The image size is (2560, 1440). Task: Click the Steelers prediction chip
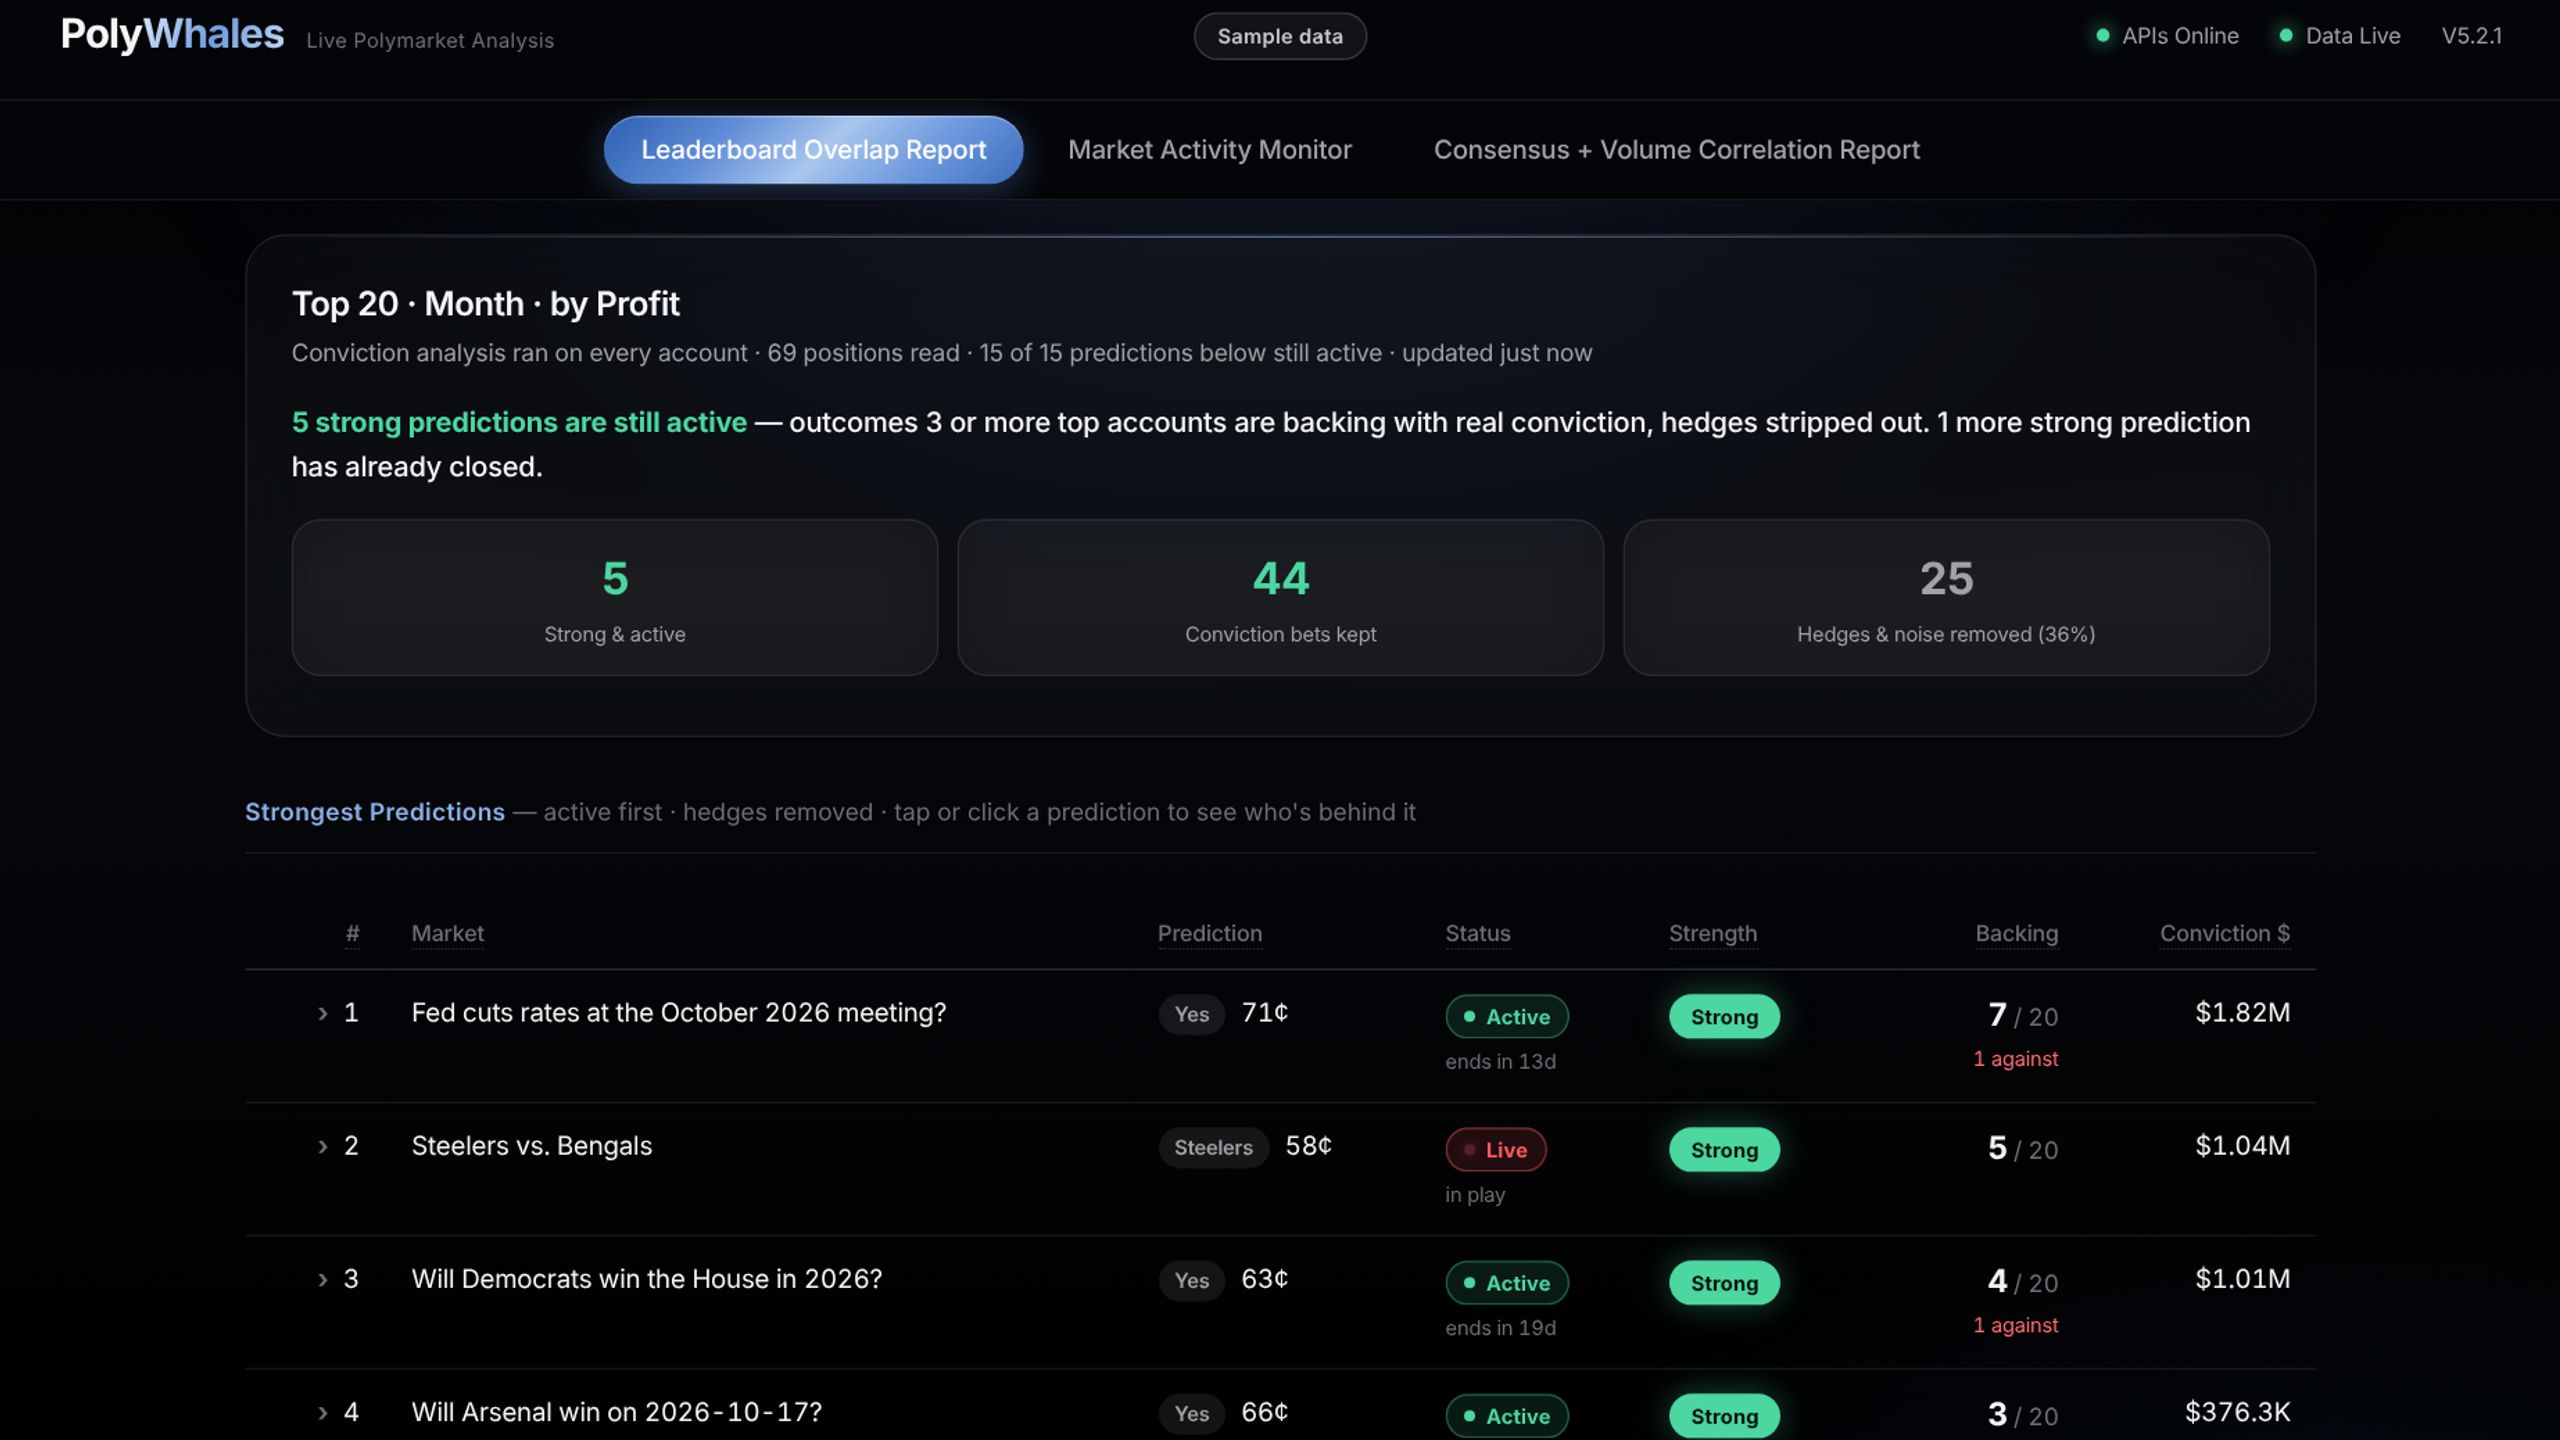(x=1213, y=1147)
